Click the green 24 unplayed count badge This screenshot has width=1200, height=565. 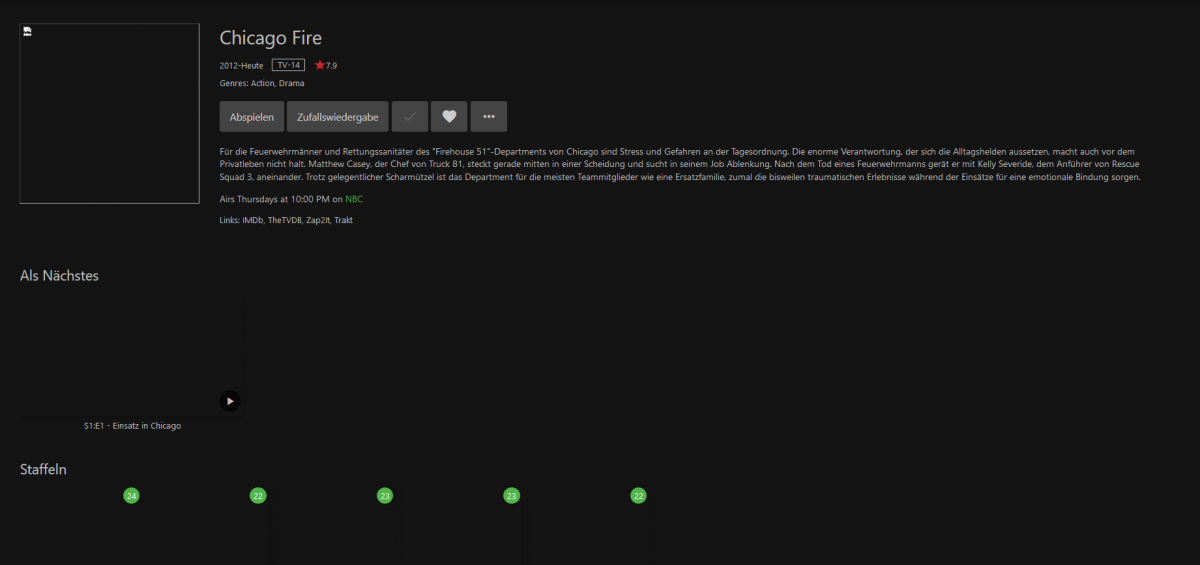click(x=131, y=495)
